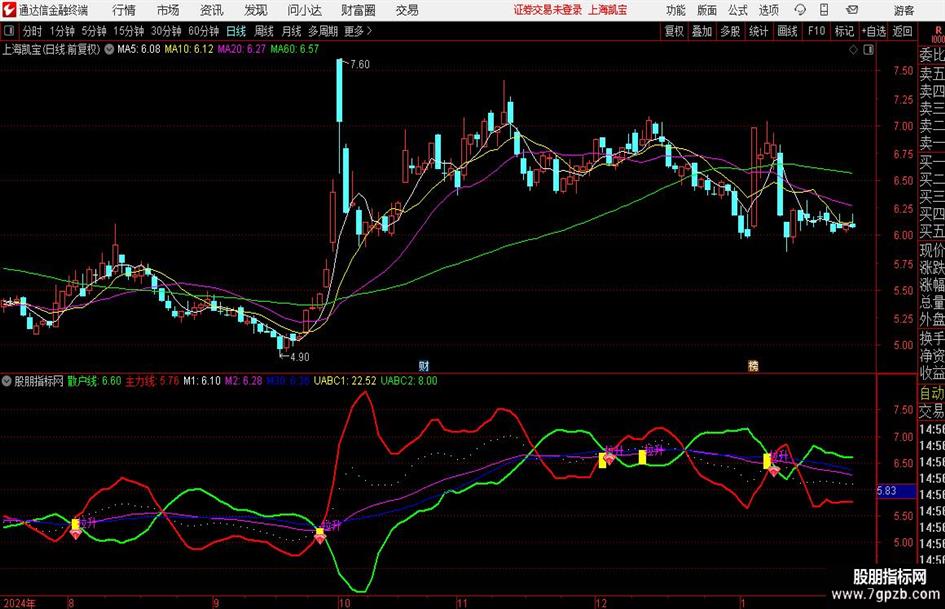
Task: Click the MA5: 6.08 label
Action: tap(139, 49)
